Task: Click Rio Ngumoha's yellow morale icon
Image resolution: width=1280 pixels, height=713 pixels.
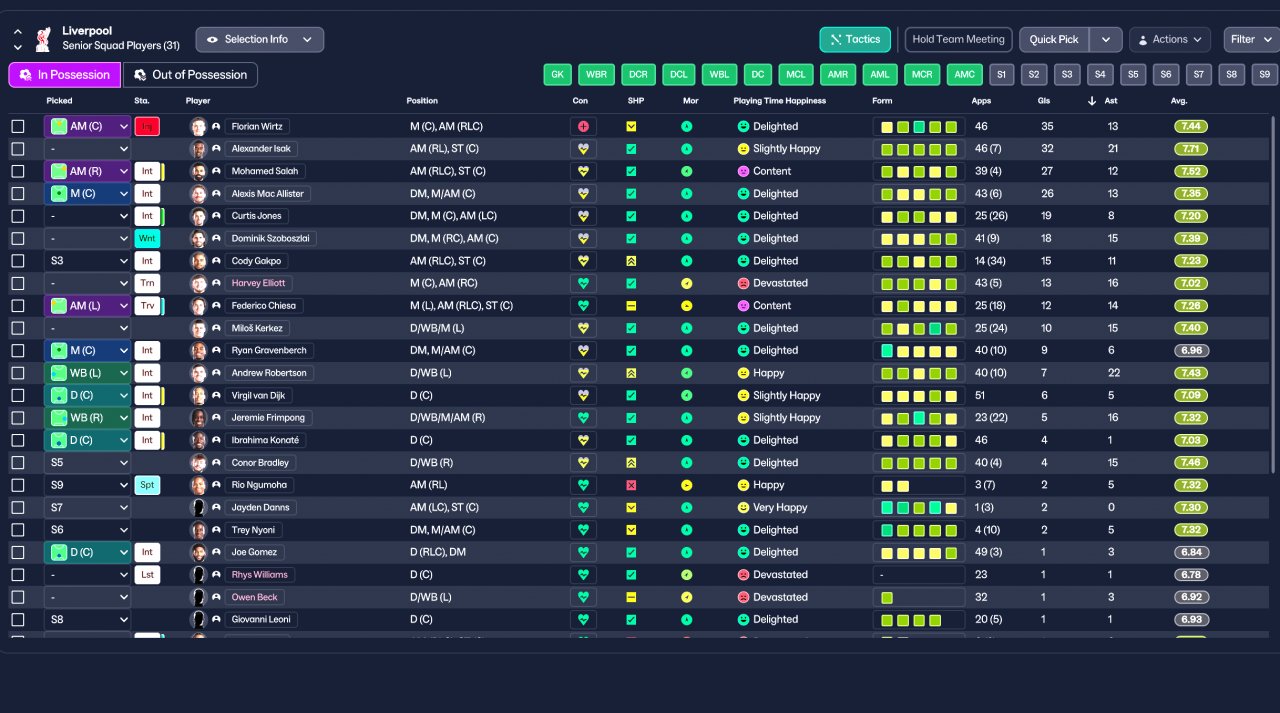Action: point(686,485)
